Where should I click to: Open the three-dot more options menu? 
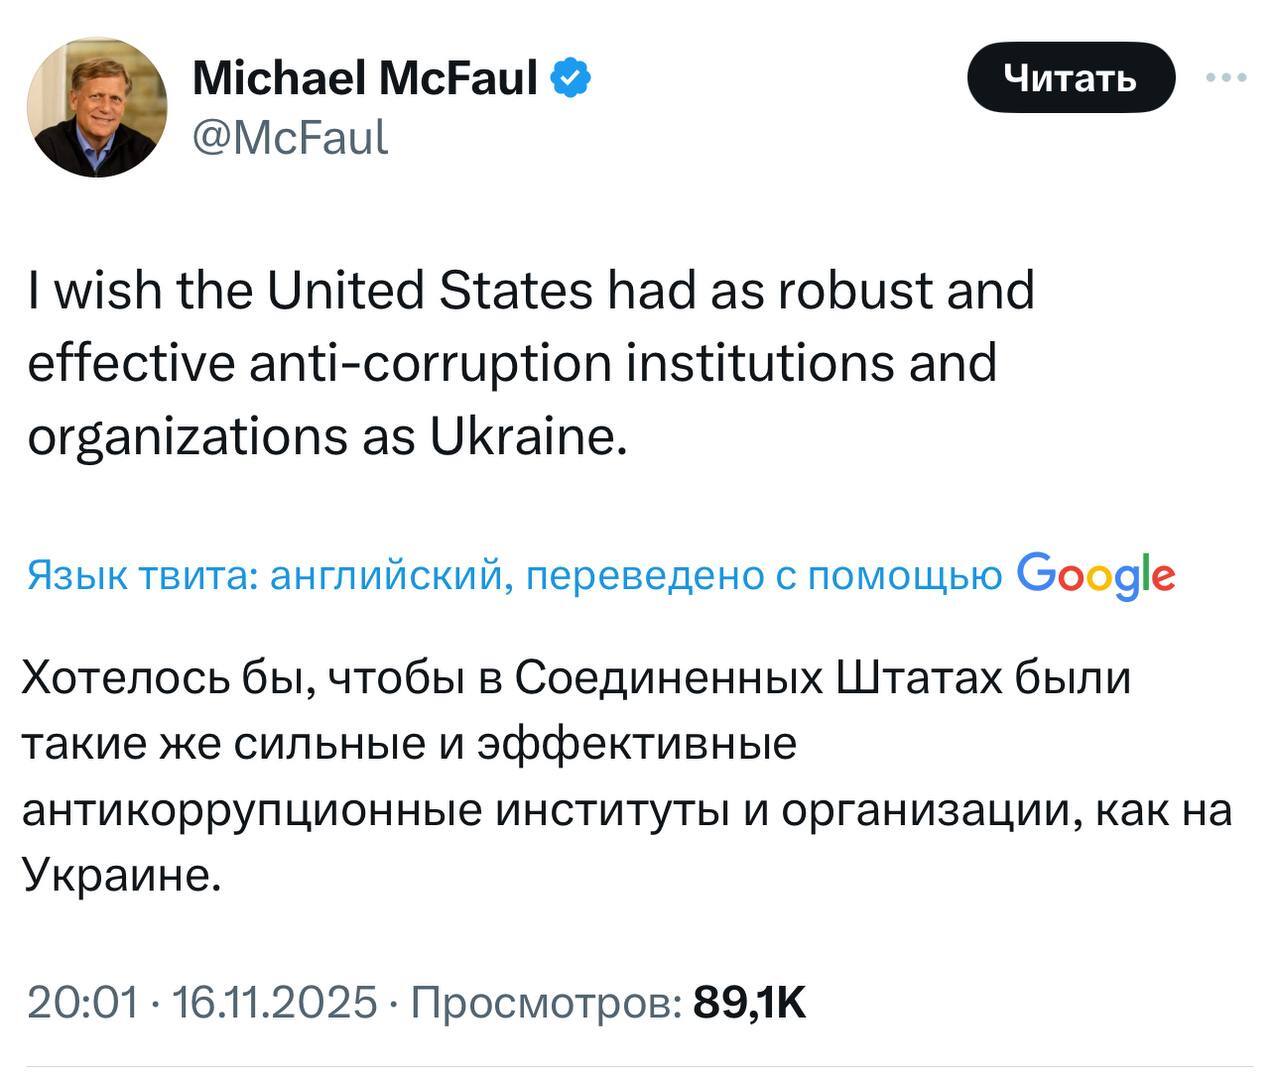tap(1226, 77)
